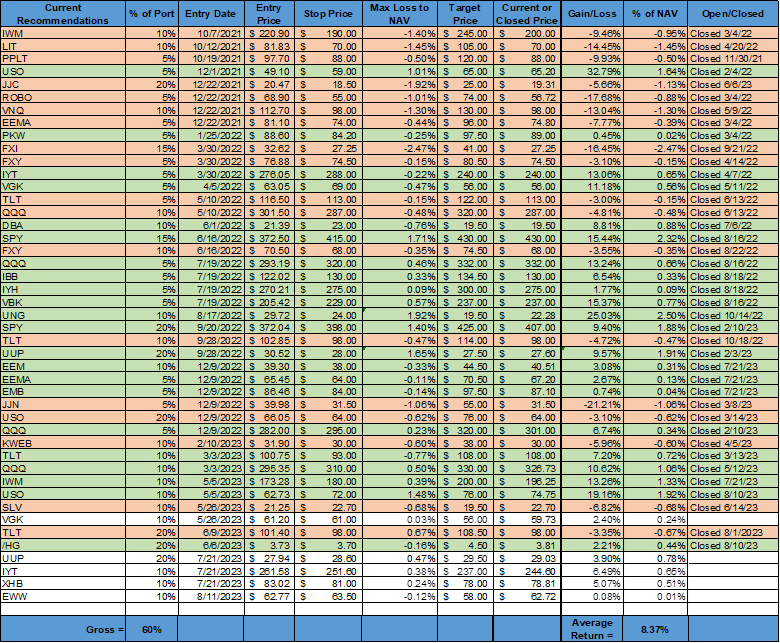Click the IYH ticker cell
This screenshot has height=643, width=780.
coord(63,289)
